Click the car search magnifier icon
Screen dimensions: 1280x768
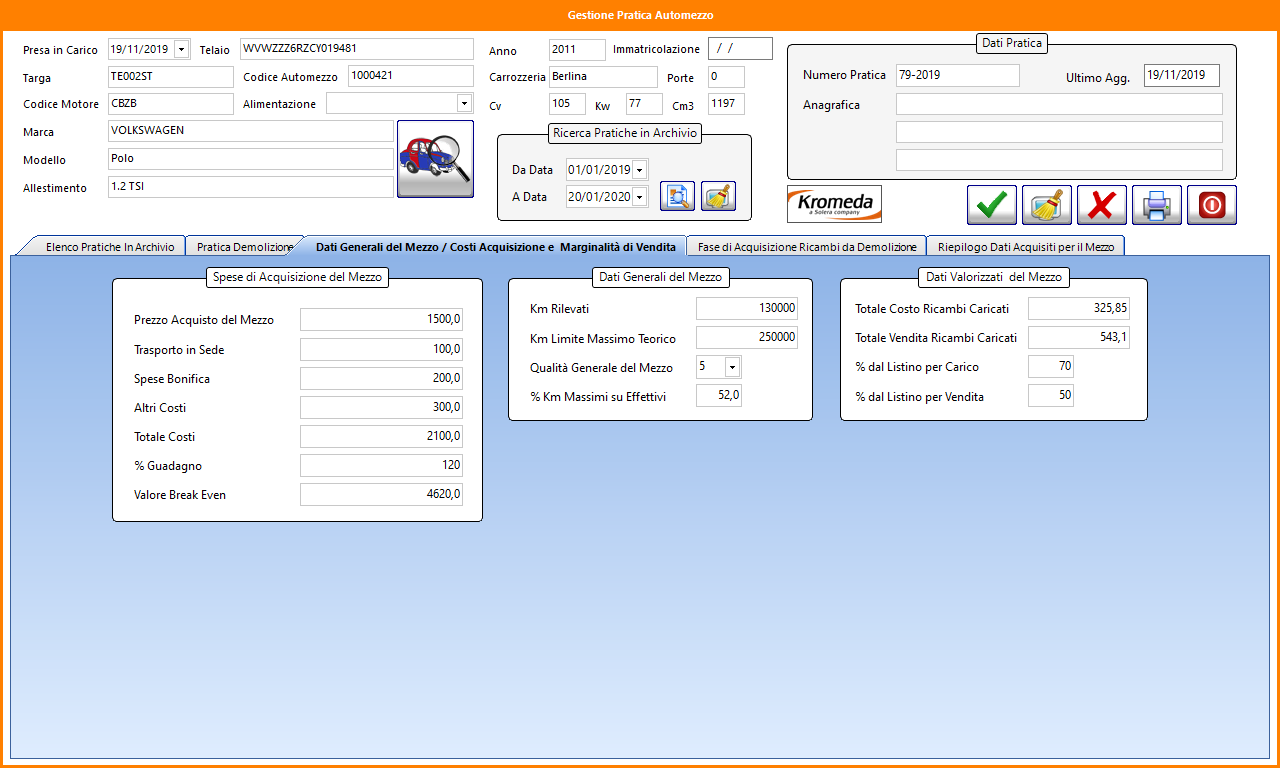[x=435, y=159]
